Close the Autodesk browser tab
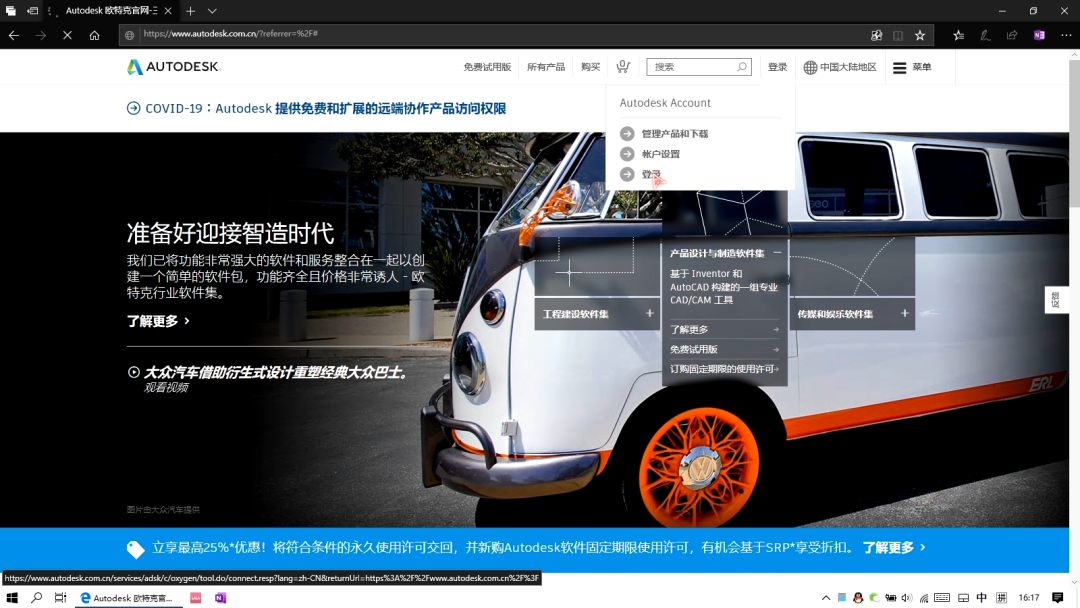Image resolution: width=1080 pixels, height=608 pixels. coord(168,11)
